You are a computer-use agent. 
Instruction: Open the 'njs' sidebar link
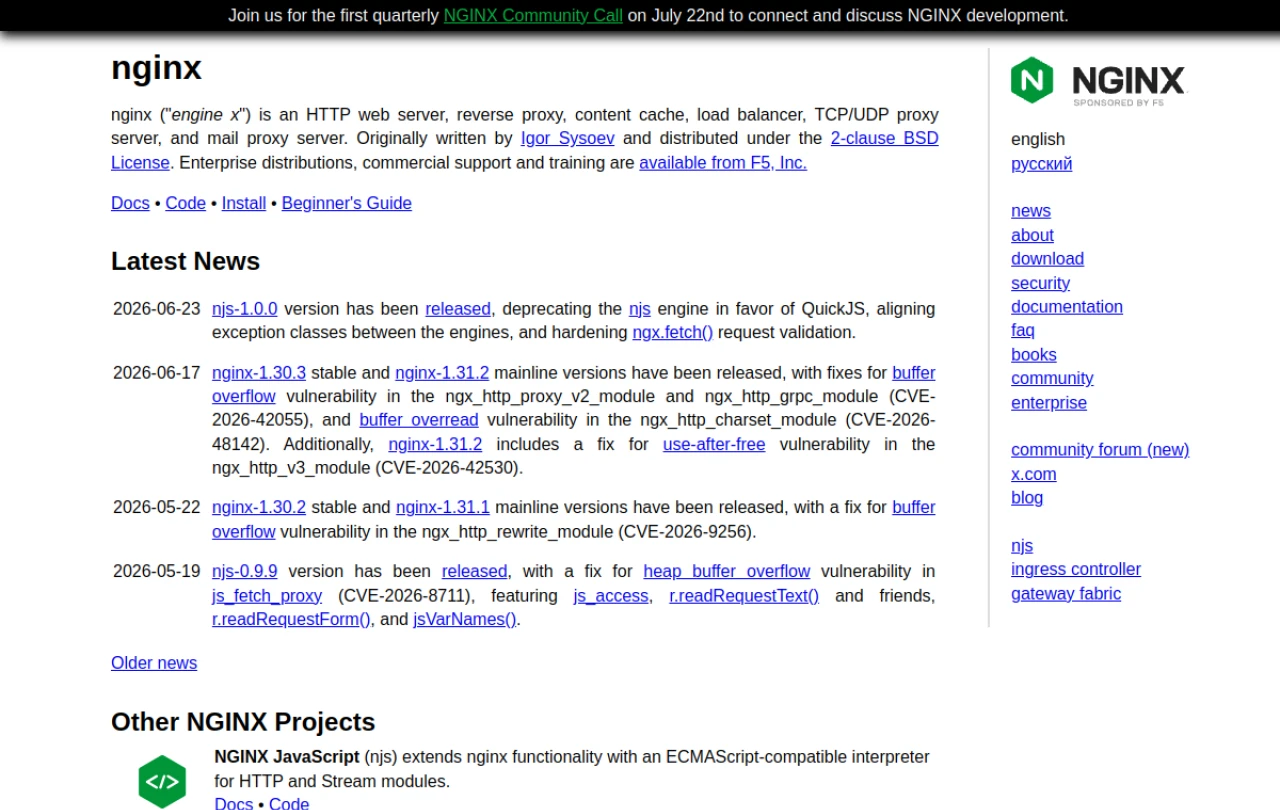pos(1022,545)
